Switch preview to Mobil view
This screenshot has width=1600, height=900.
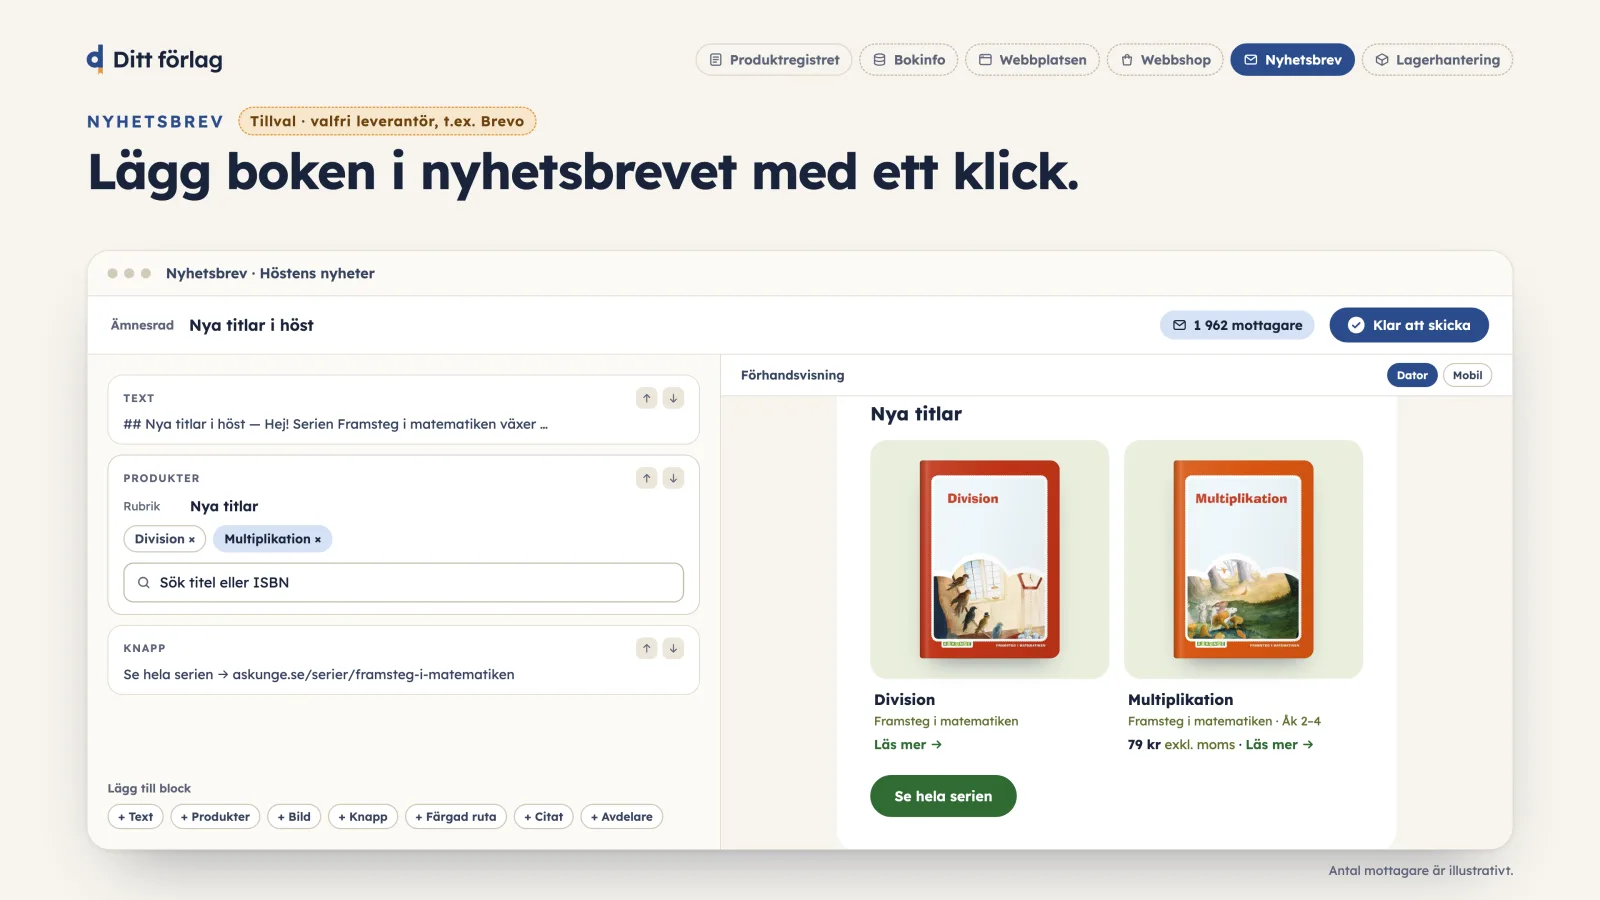click(x=1467, y=375)
